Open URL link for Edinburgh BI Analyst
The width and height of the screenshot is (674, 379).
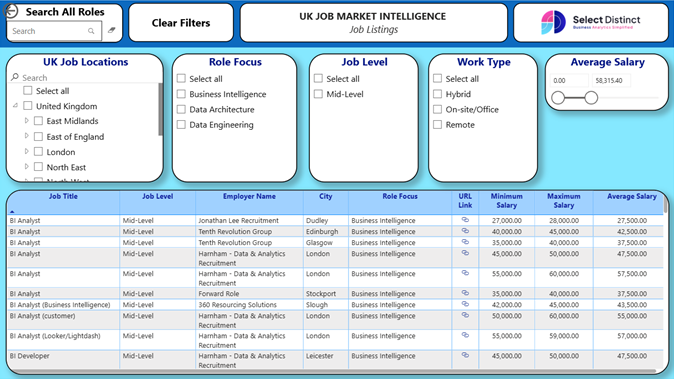tap(465, 231)
